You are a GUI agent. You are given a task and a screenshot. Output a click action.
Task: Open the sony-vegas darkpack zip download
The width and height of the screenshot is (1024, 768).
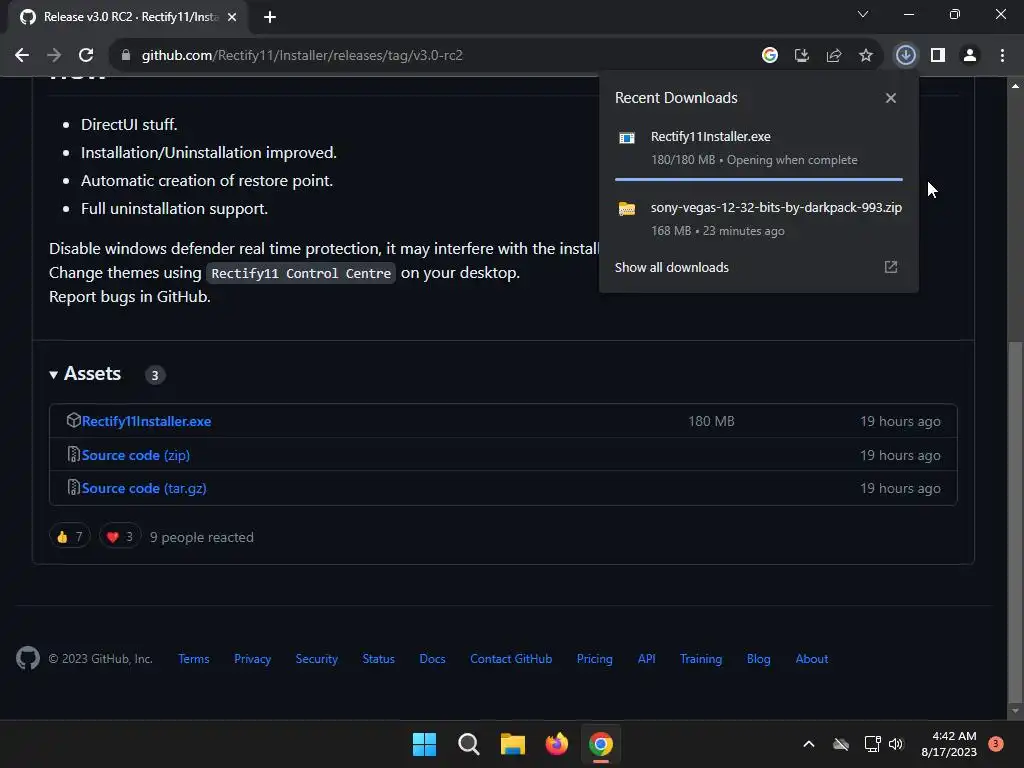click(x=776, y=208)
